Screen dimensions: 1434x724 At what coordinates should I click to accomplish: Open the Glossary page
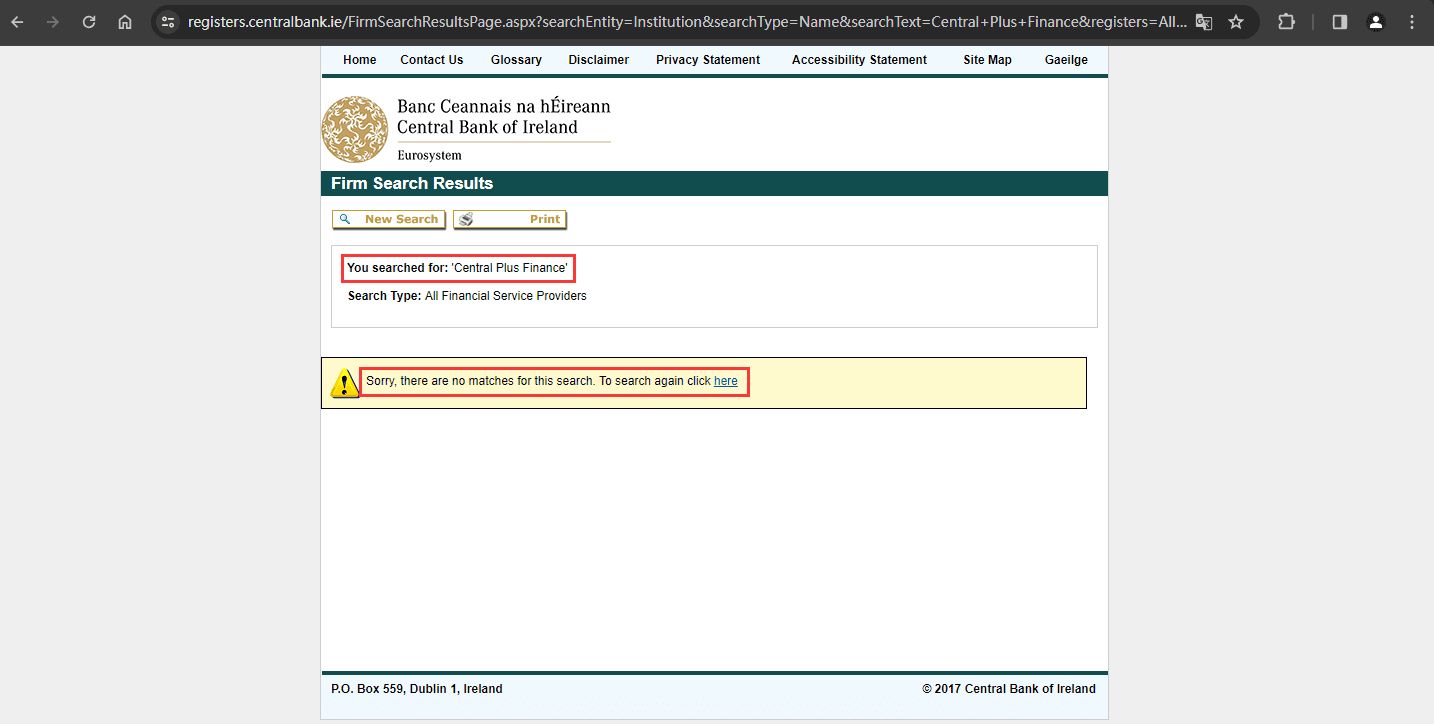tap(516, 60)
